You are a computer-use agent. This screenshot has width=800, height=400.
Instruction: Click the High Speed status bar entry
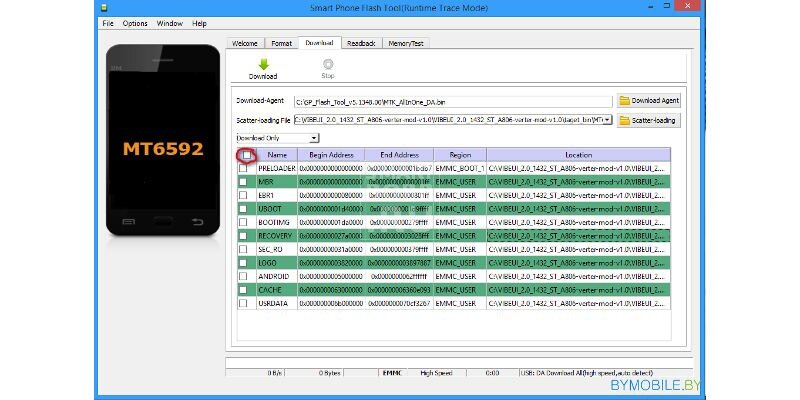click(436, 373)
